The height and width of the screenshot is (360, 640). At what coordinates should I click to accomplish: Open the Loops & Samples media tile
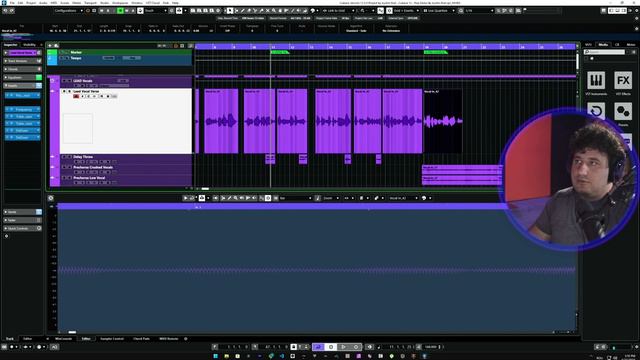pos(596,111)
